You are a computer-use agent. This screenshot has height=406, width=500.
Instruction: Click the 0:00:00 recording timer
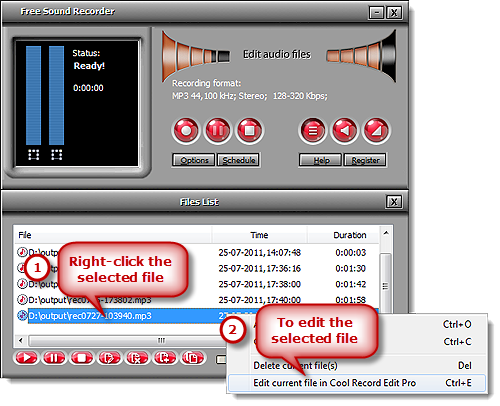88,88
